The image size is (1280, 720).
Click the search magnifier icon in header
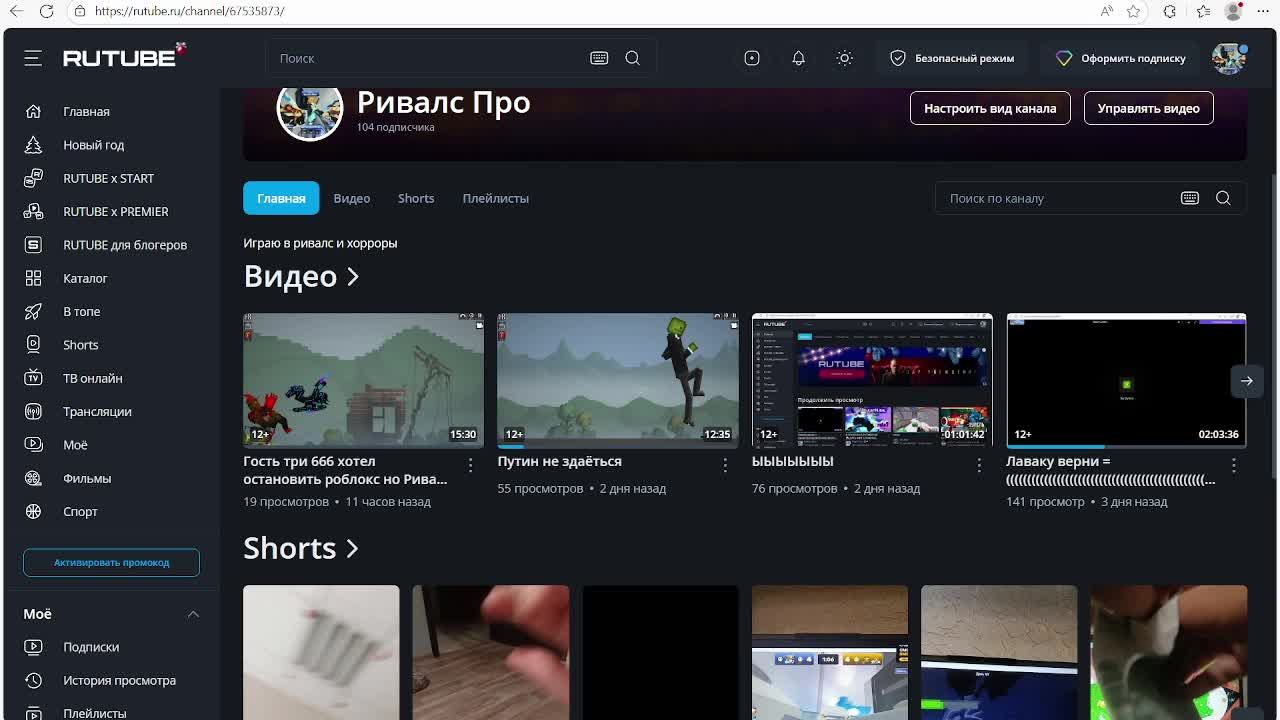(x=633, y=58)
